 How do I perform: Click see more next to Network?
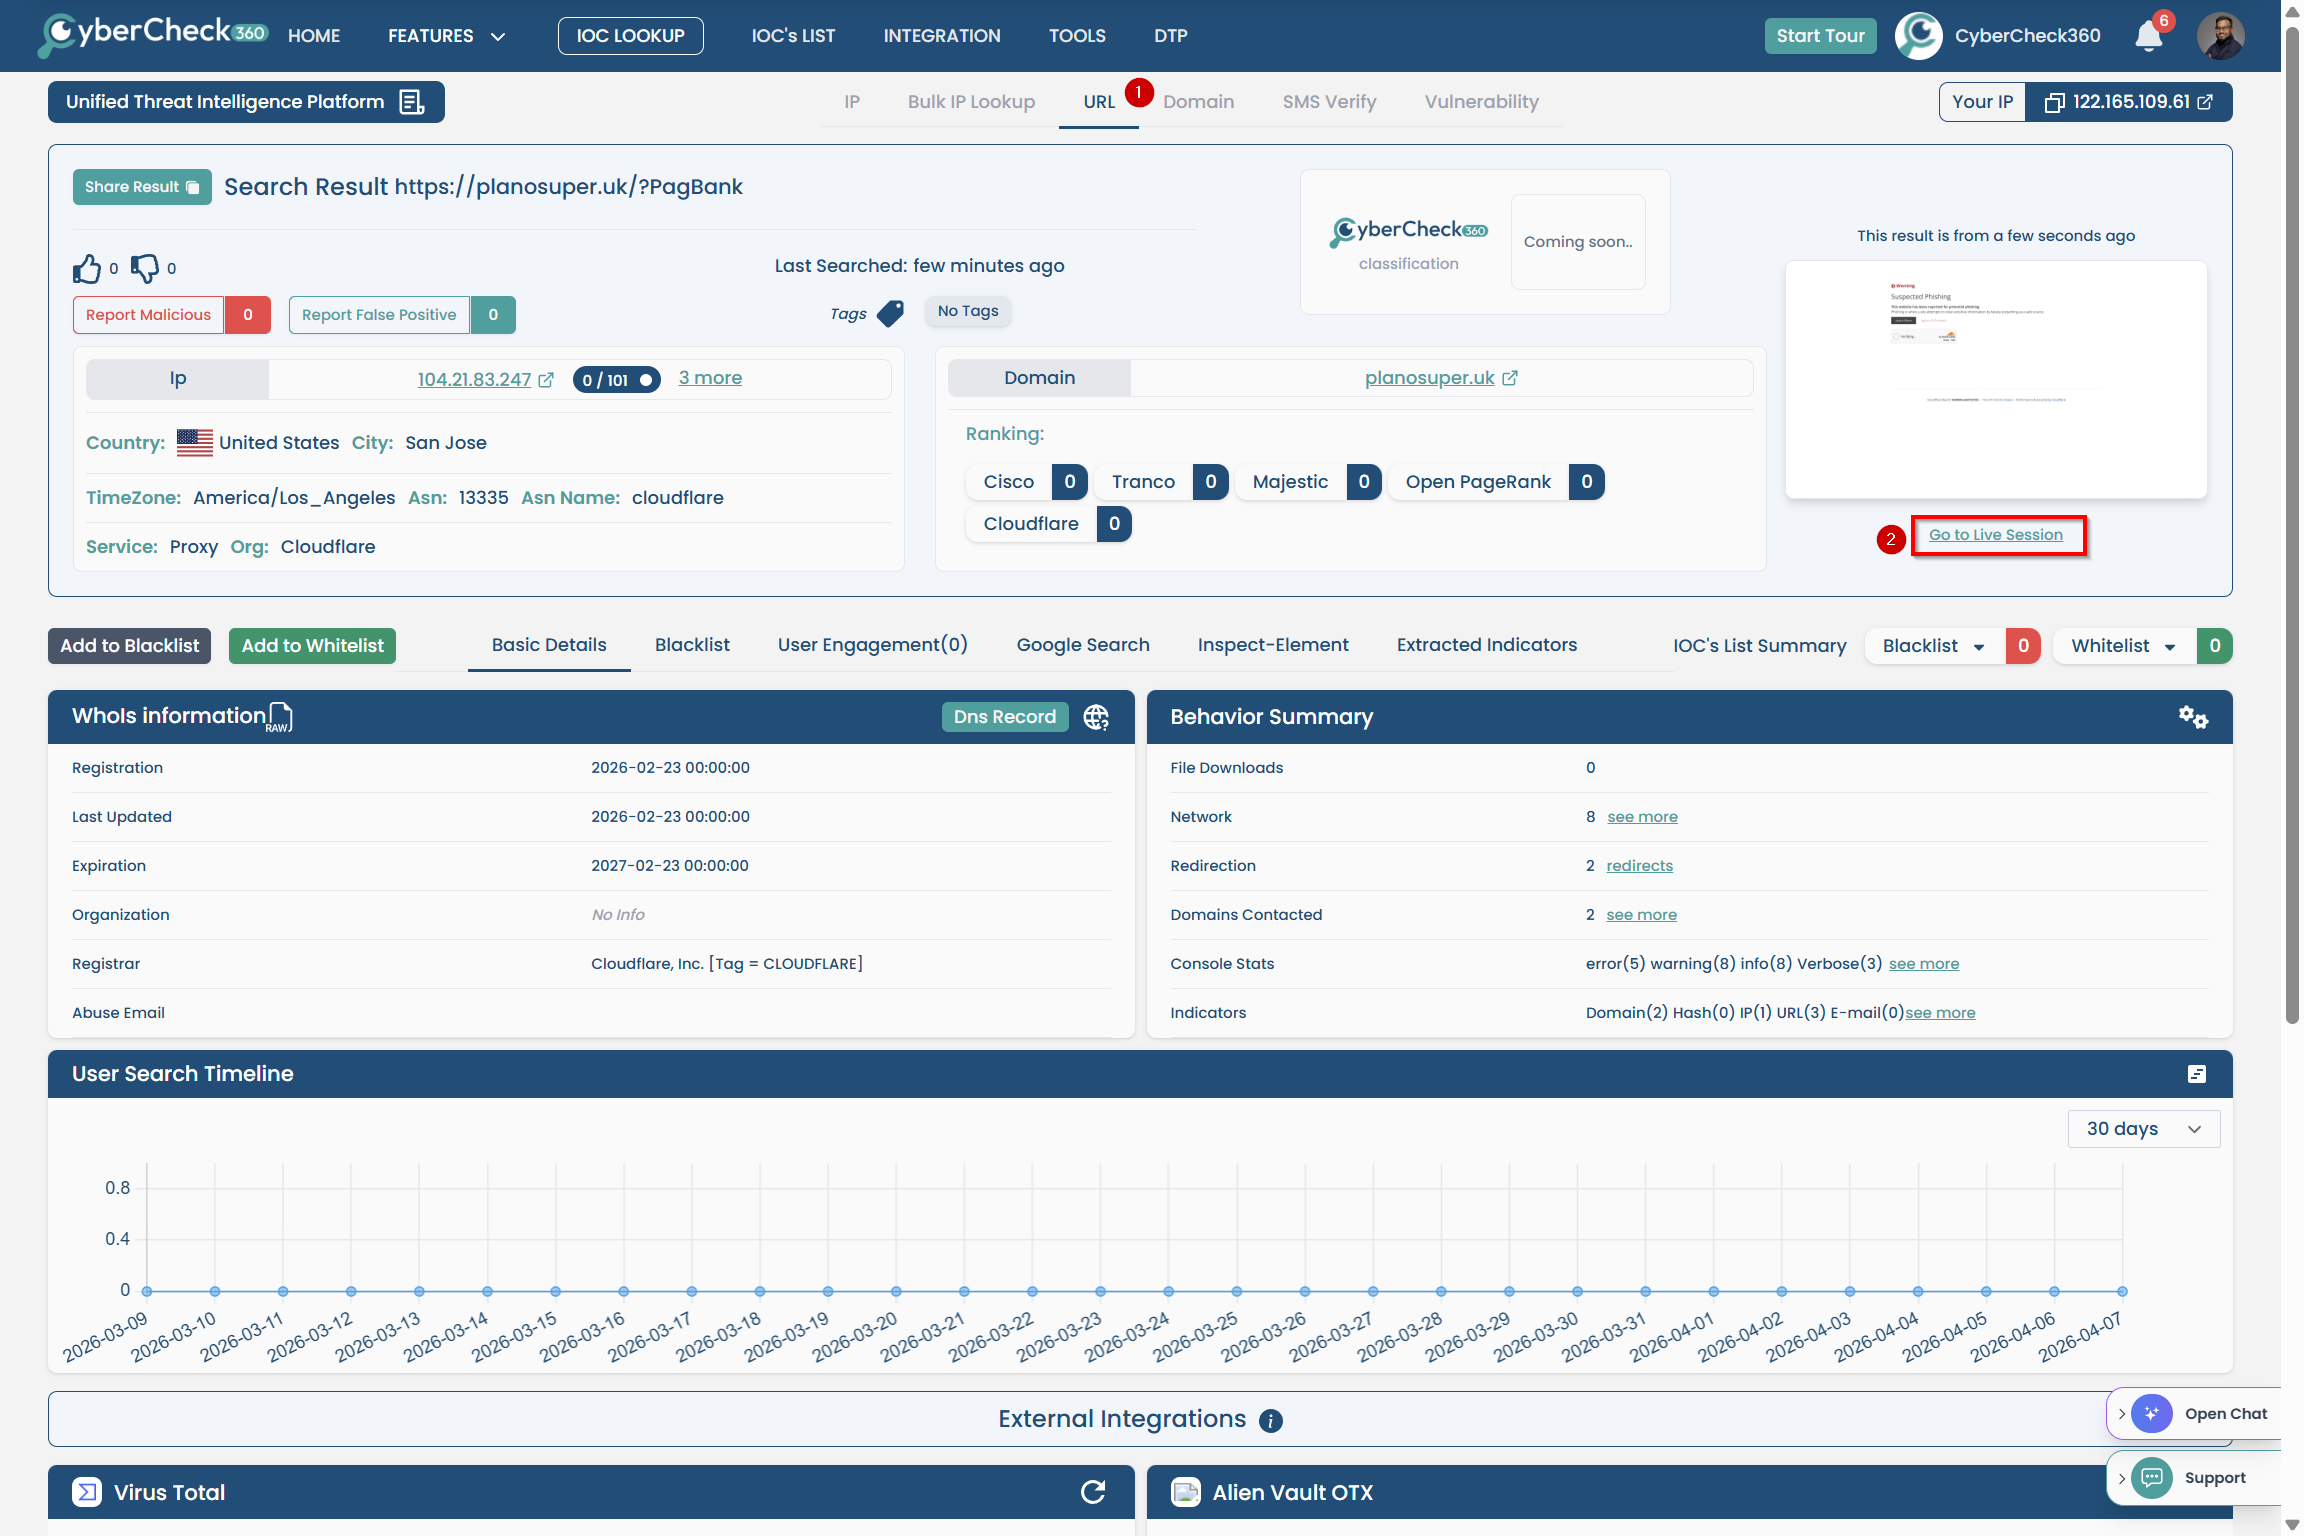pos(1642,817)
